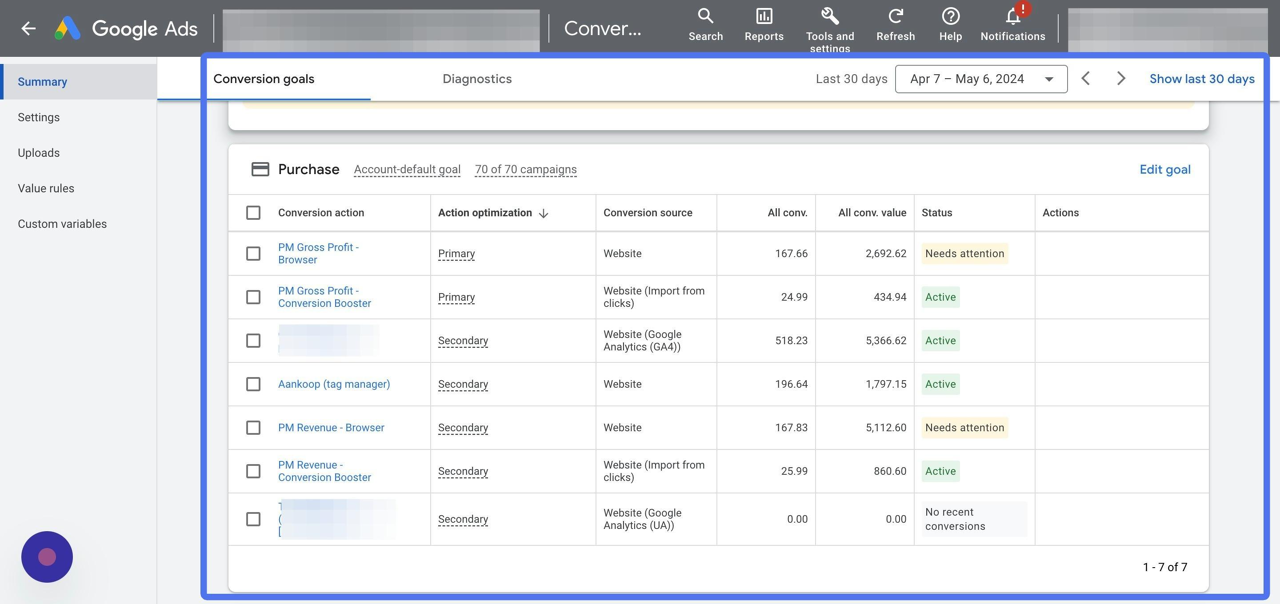
Task: Open the Apr 7 – May 6, 2024 date dropdown
Action: pyautogui.click(x=981, y=79)
